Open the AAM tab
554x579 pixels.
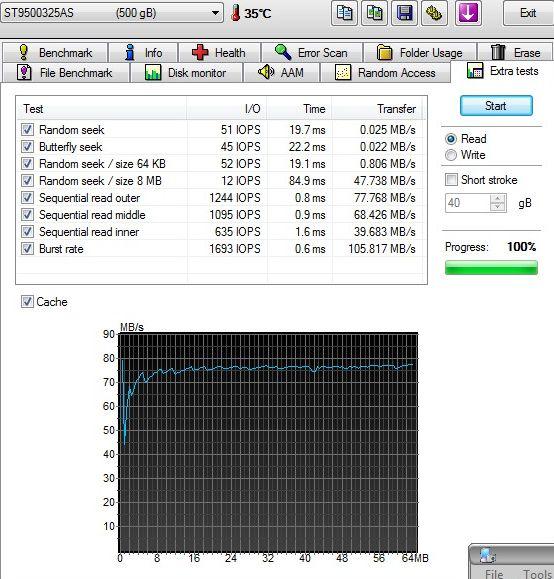(281, 72)
